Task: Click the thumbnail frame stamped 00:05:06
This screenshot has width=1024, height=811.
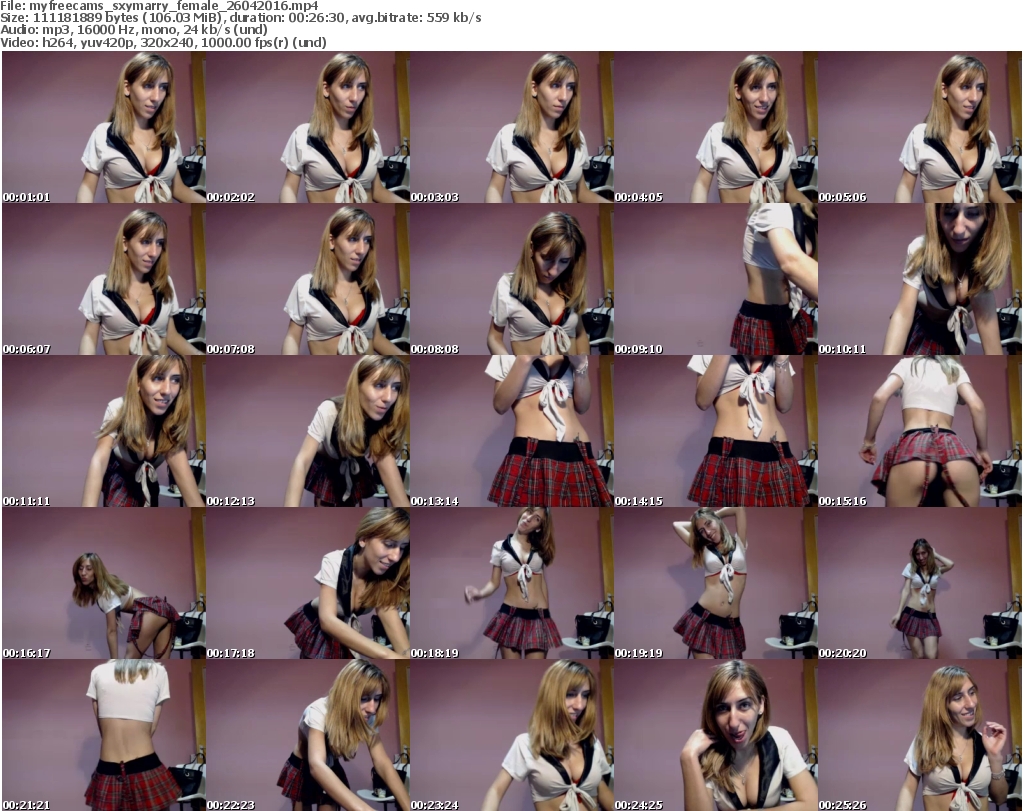Action: [920, 127]
